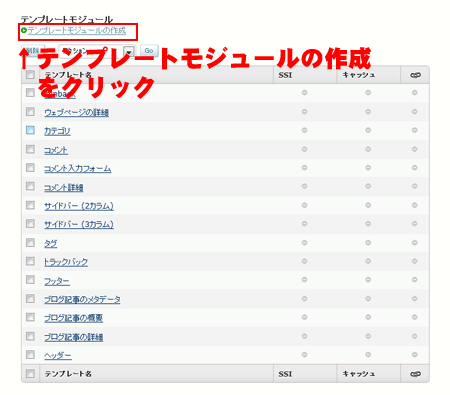
Task: Click the キャッシュ dot in the ウェブページの詳細 row
Action: coord(368,112)
